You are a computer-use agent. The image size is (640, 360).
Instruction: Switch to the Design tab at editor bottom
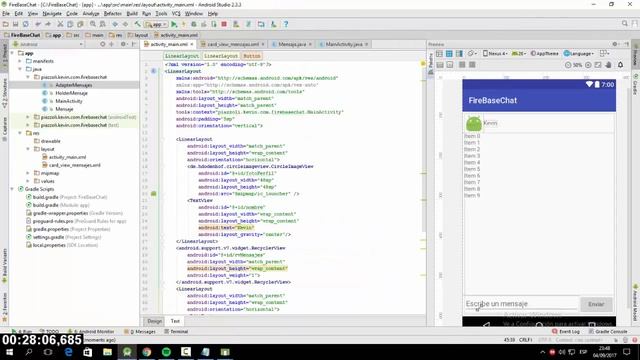154,321
